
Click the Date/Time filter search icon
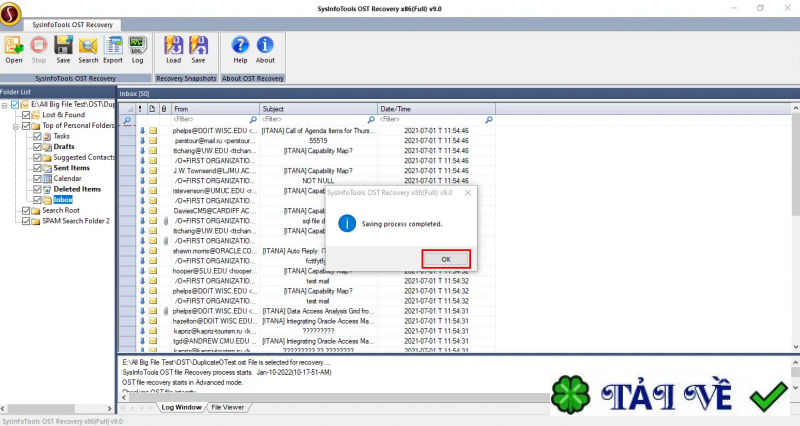pyautogui.click(x=489, y=119)
